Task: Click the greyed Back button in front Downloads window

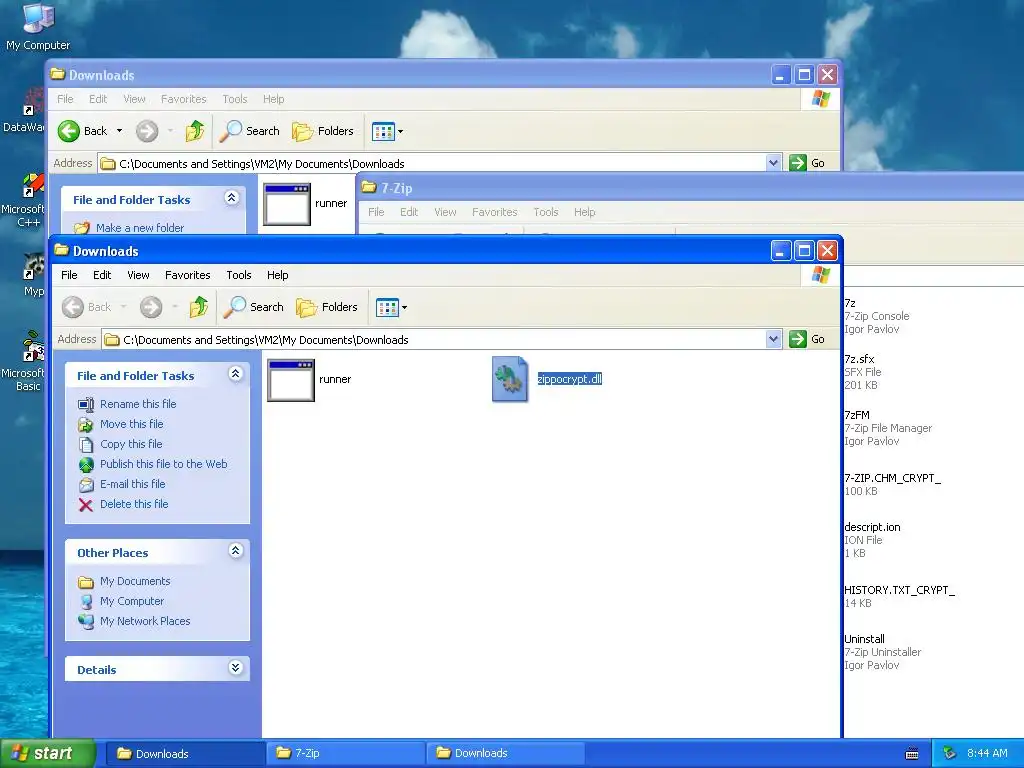Action: point(87,307)
